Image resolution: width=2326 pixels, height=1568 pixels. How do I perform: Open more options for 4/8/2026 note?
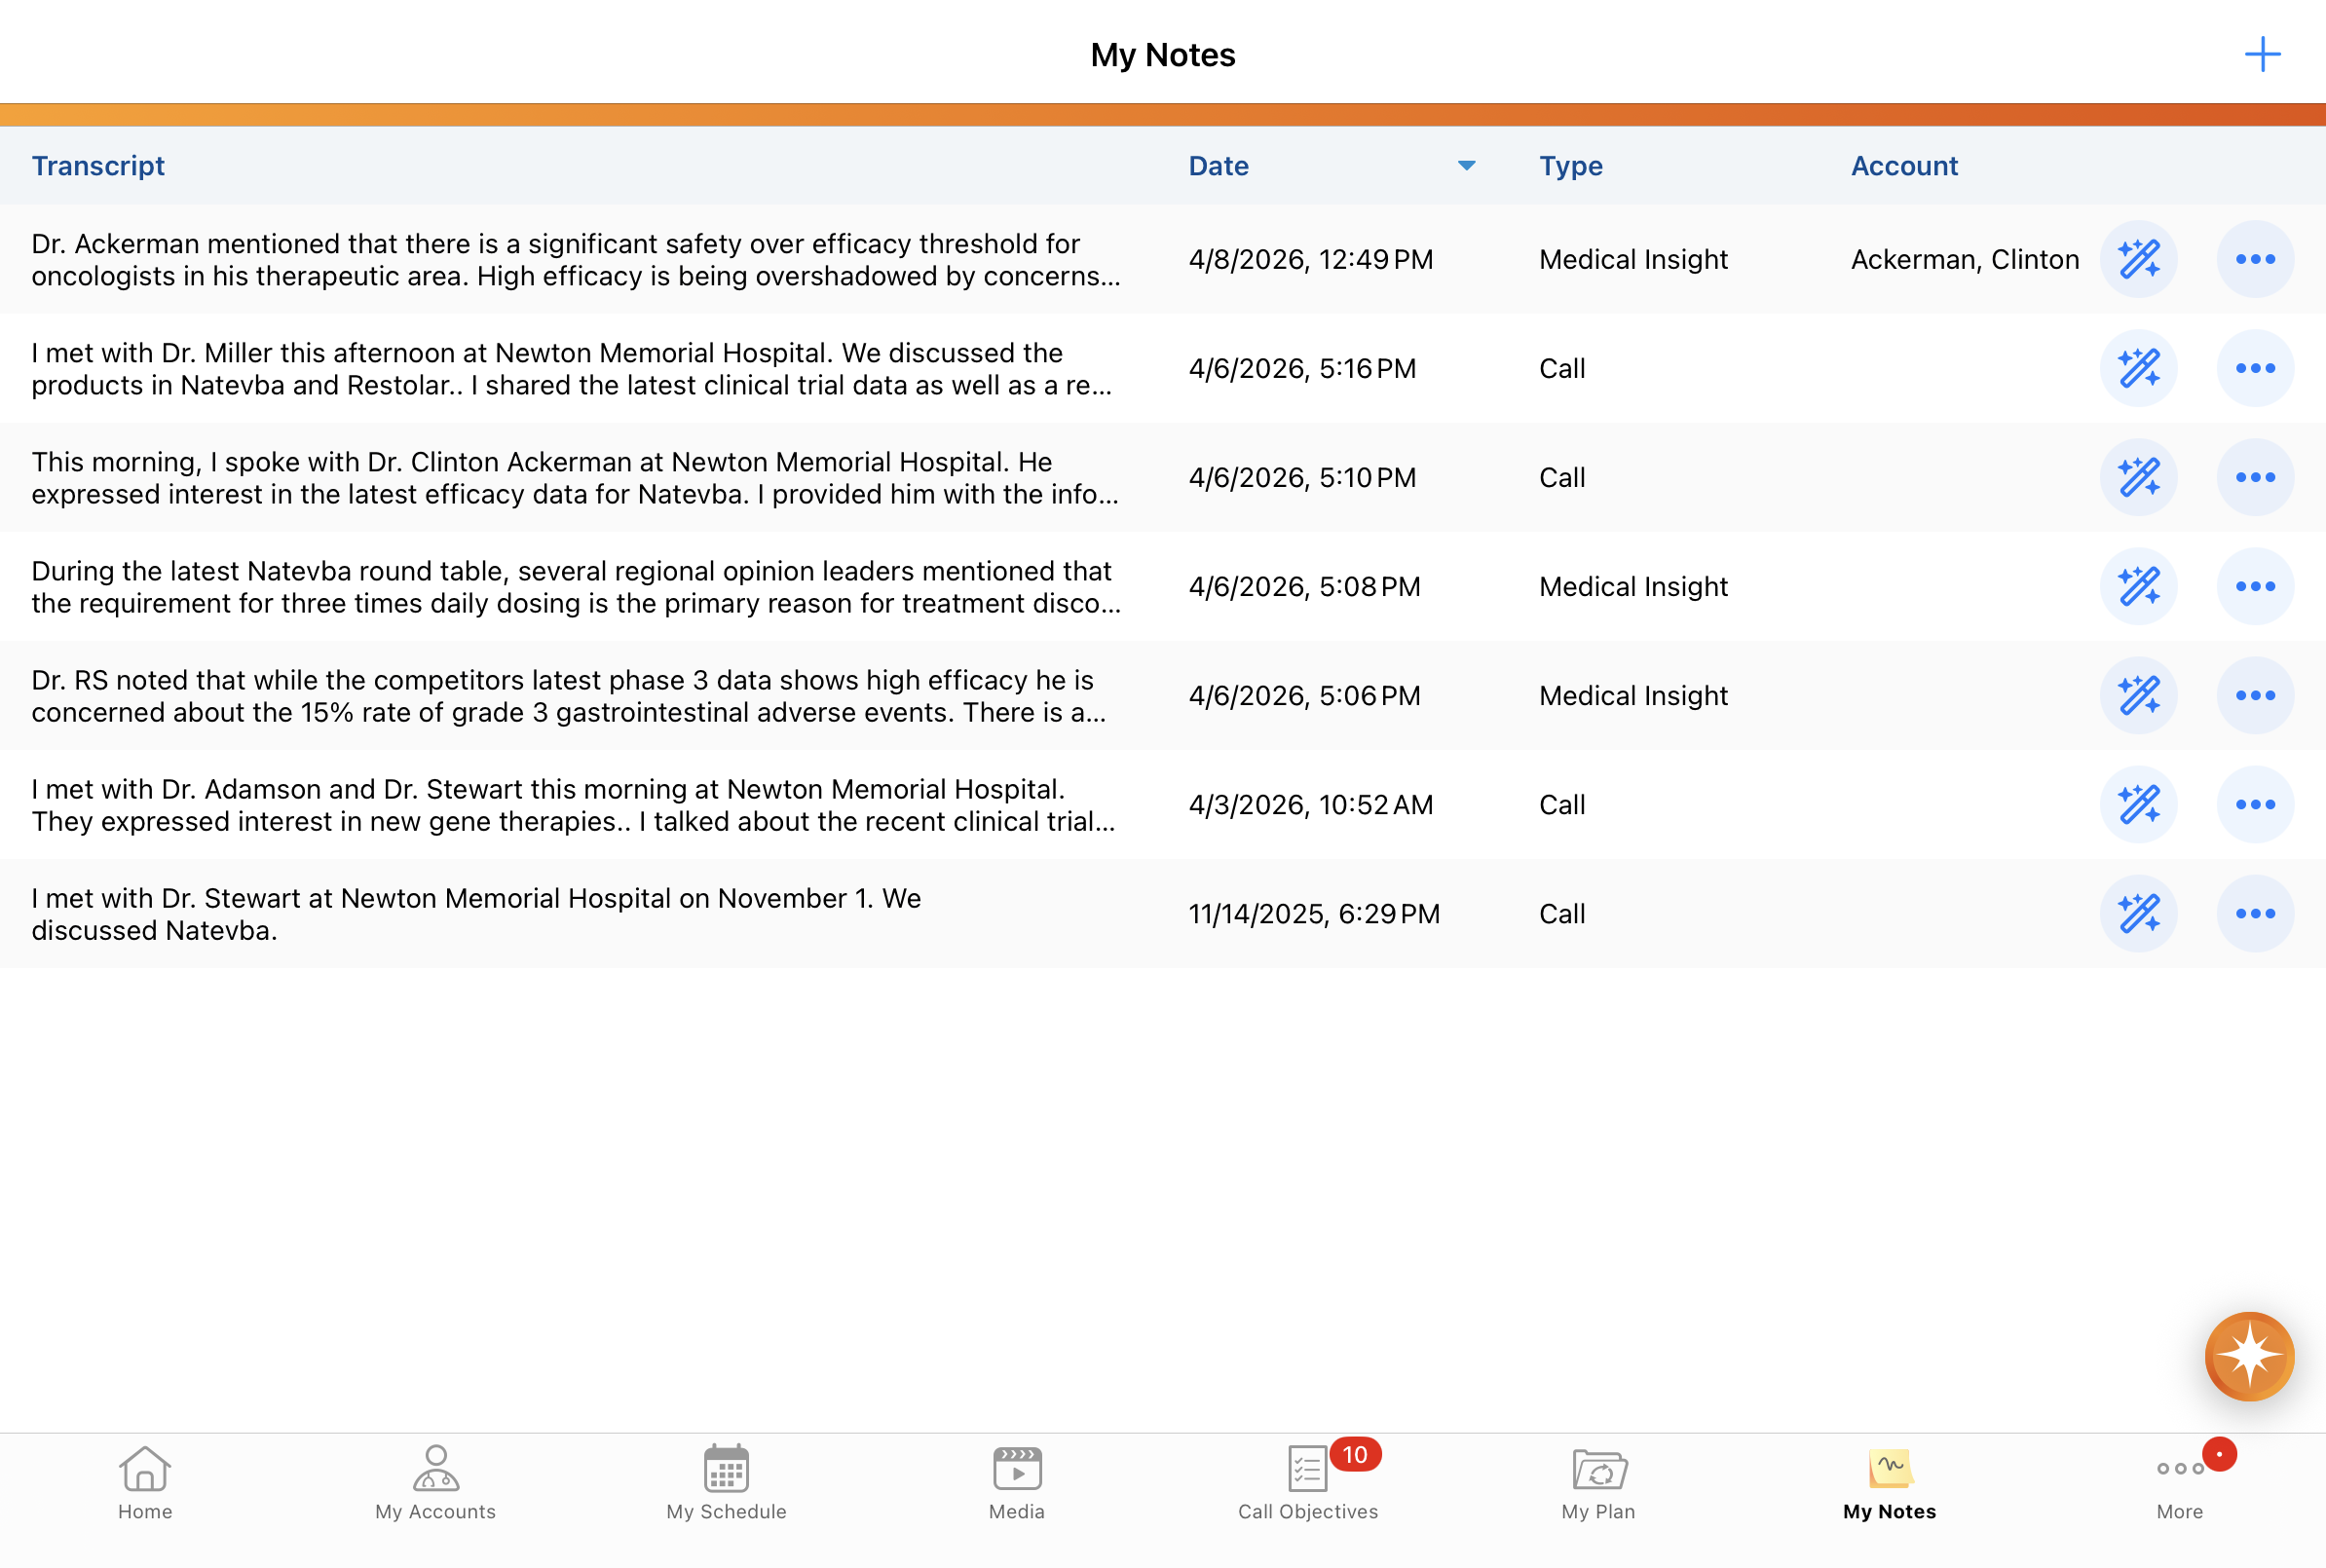click(2254, 260)
